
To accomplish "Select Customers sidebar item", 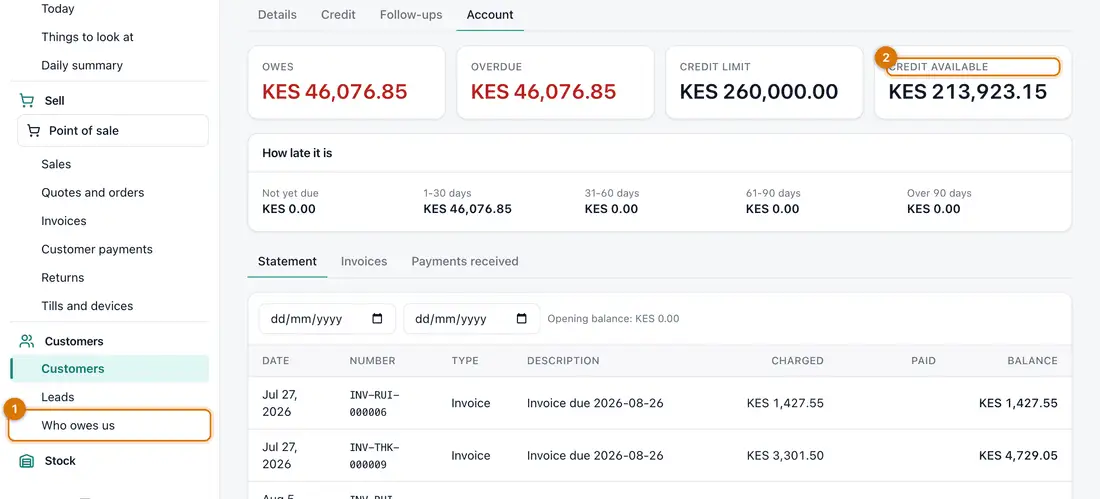I will pos(109,368).
